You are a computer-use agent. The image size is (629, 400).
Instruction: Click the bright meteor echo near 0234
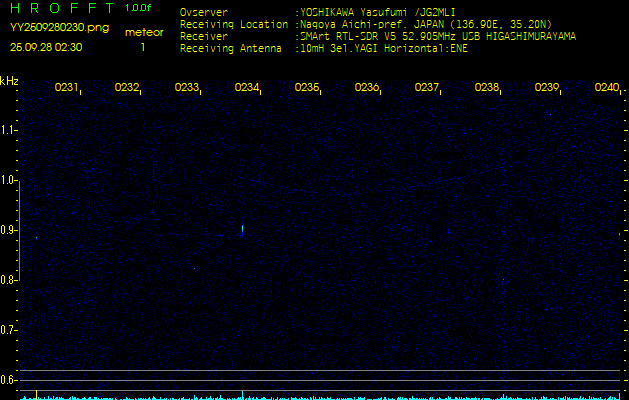click(242, 230)
